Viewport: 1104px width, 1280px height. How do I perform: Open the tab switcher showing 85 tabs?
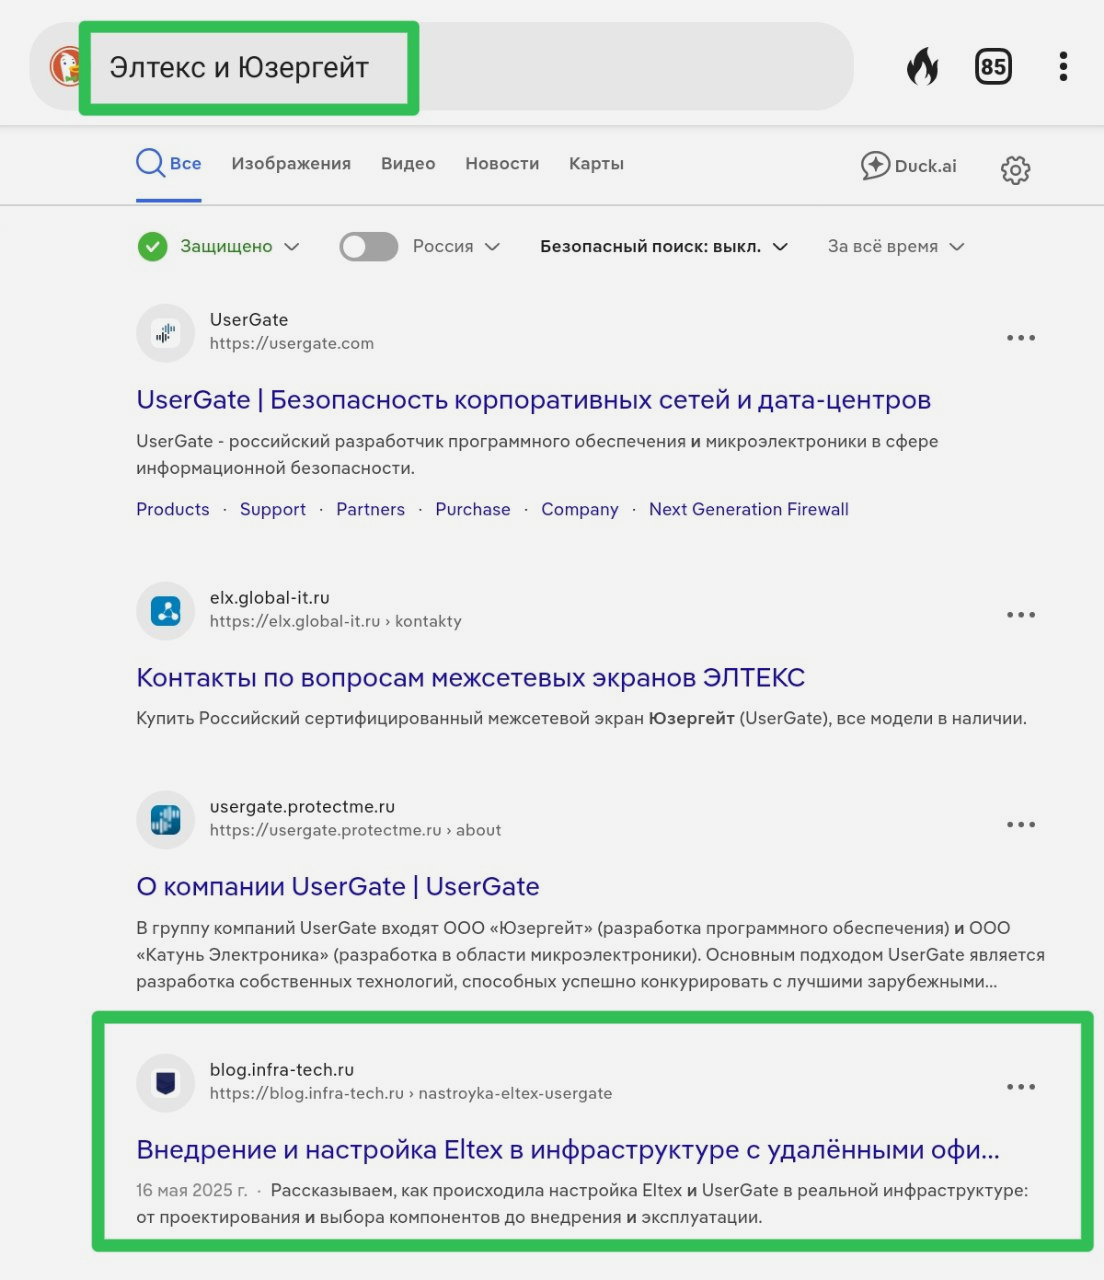[x=992, y=67]
